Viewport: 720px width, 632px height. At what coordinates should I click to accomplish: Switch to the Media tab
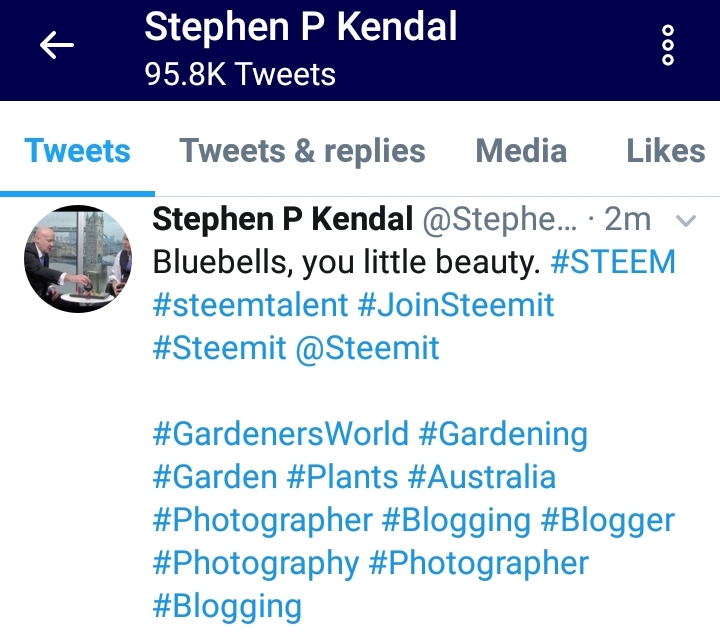[521, 151]
